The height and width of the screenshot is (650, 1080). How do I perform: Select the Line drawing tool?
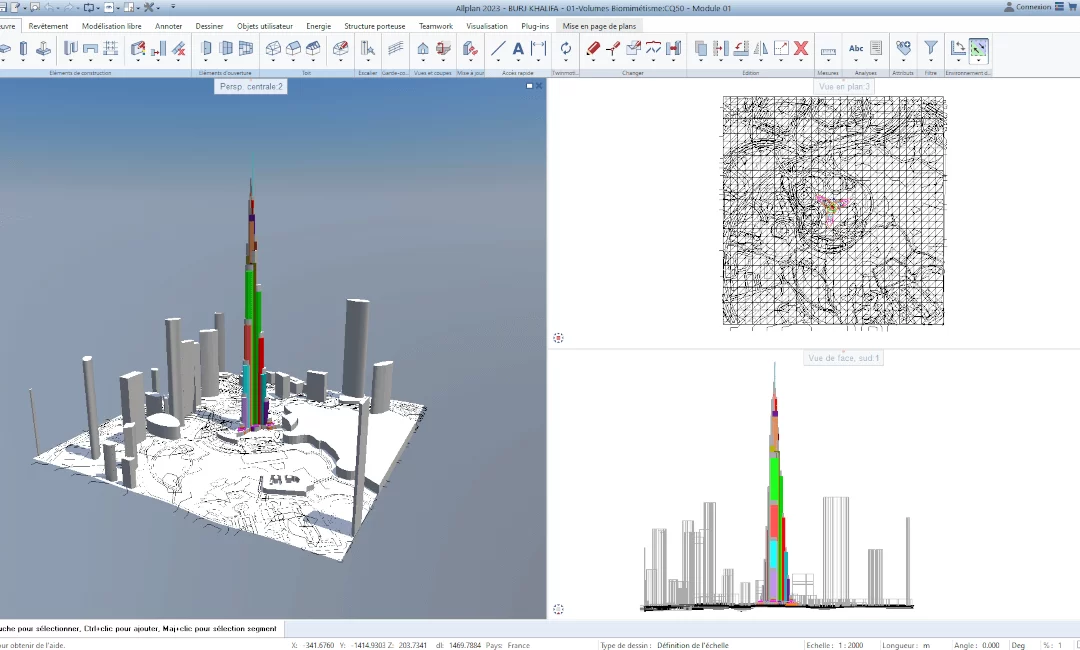[x=498, y=48]
